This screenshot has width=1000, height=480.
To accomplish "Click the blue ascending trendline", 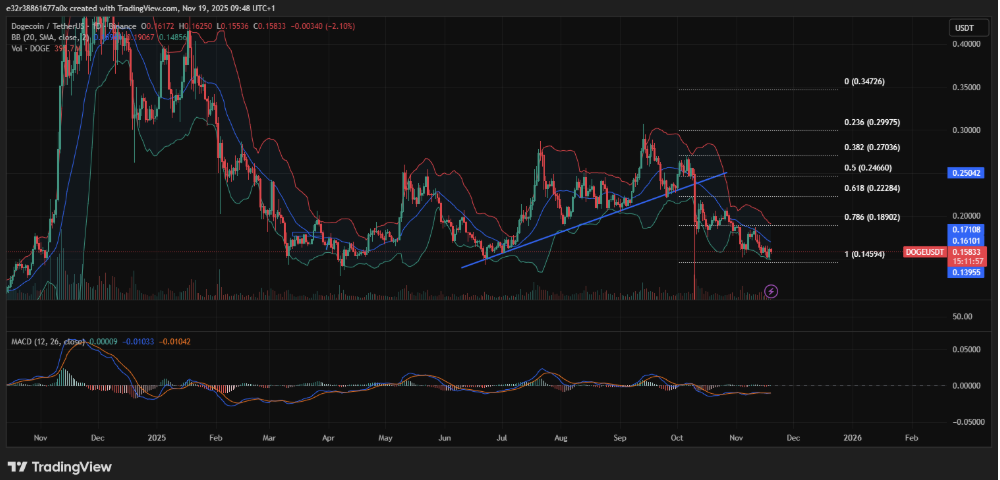I will coord(593,220).
